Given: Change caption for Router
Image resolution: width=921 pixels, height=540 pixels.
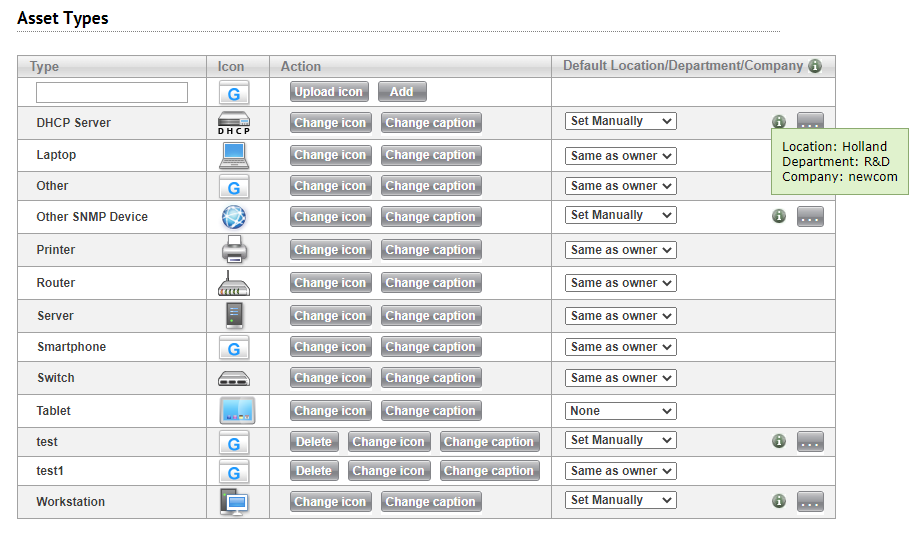Looking at the screenshot, I should coord(431,283).
